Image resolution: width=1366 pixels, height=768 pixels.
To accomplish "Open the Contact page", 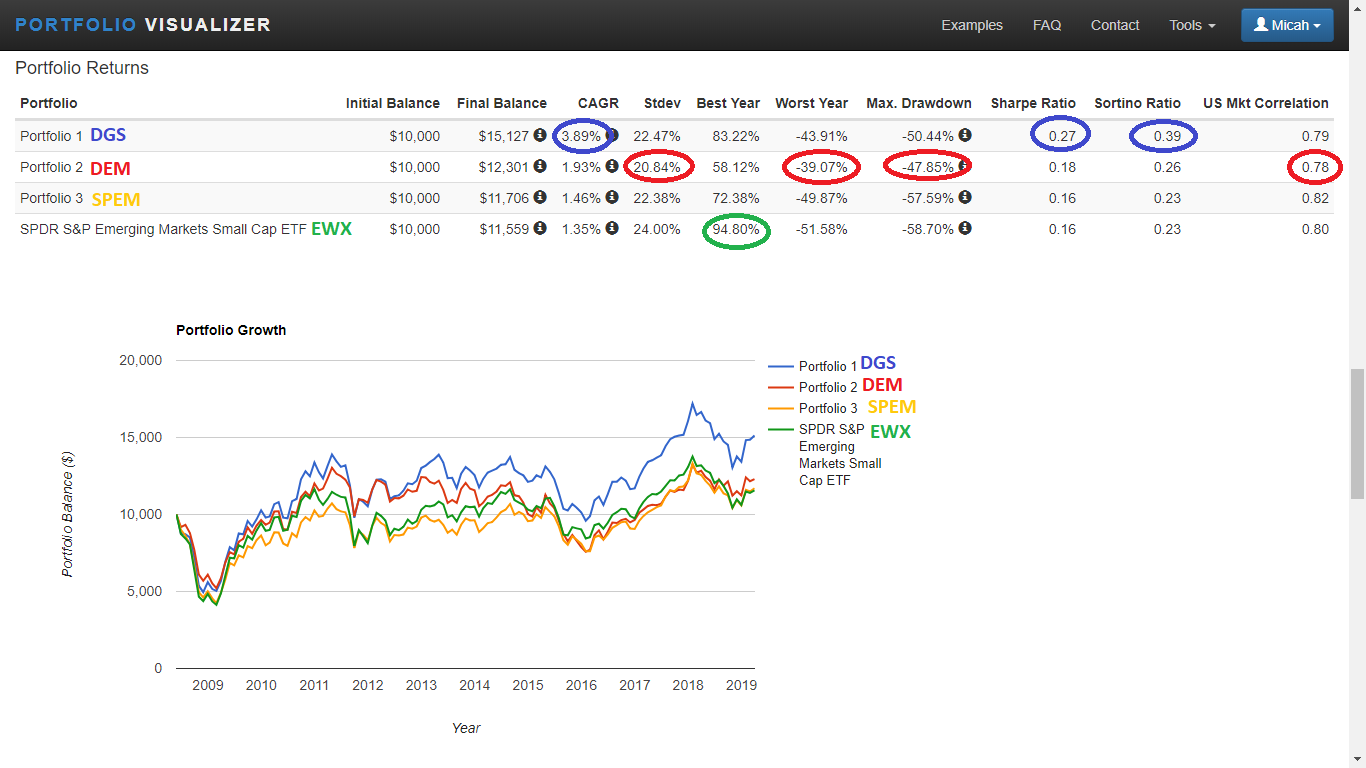I will (x=1115, y=25).
